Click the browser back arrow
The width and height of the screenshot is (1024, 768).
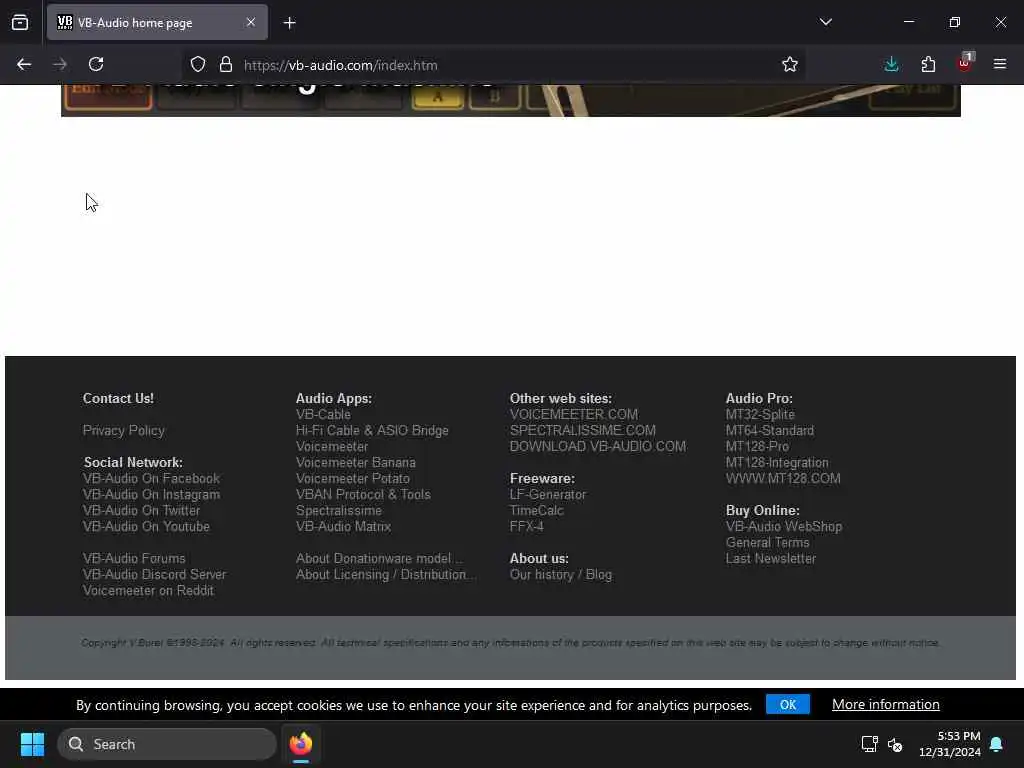(x=24, y=65)
